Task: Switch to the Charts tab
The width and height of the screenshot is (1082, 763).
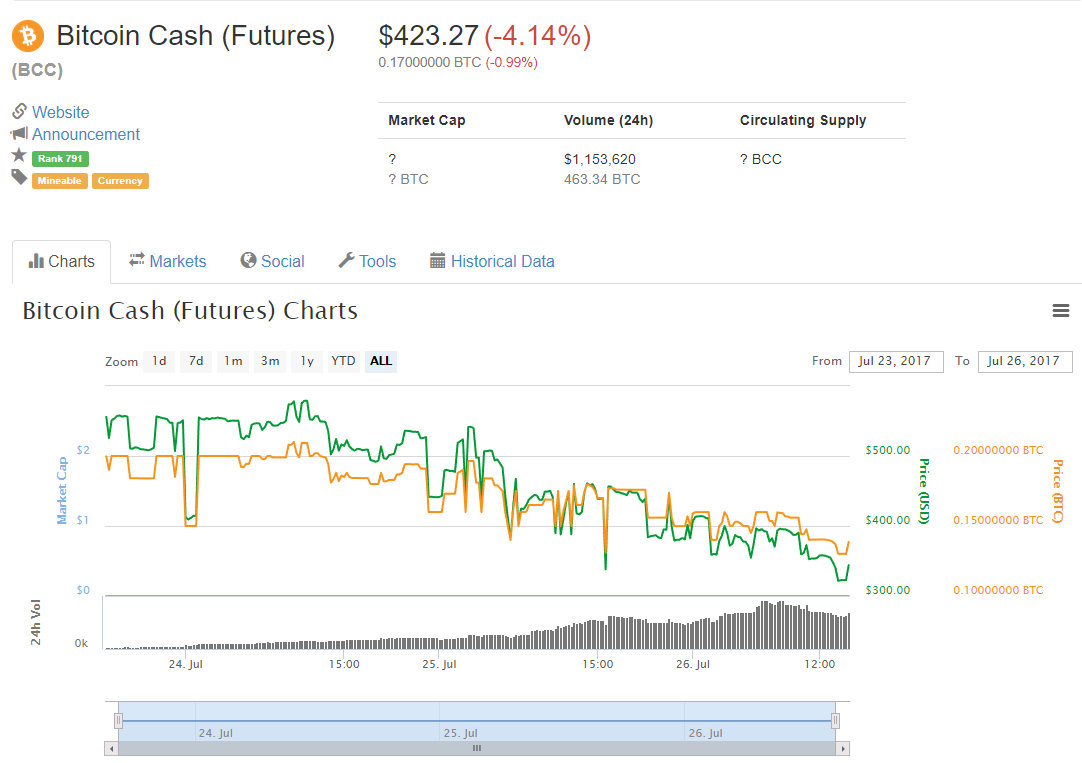Action: click(x=61, y=261)
